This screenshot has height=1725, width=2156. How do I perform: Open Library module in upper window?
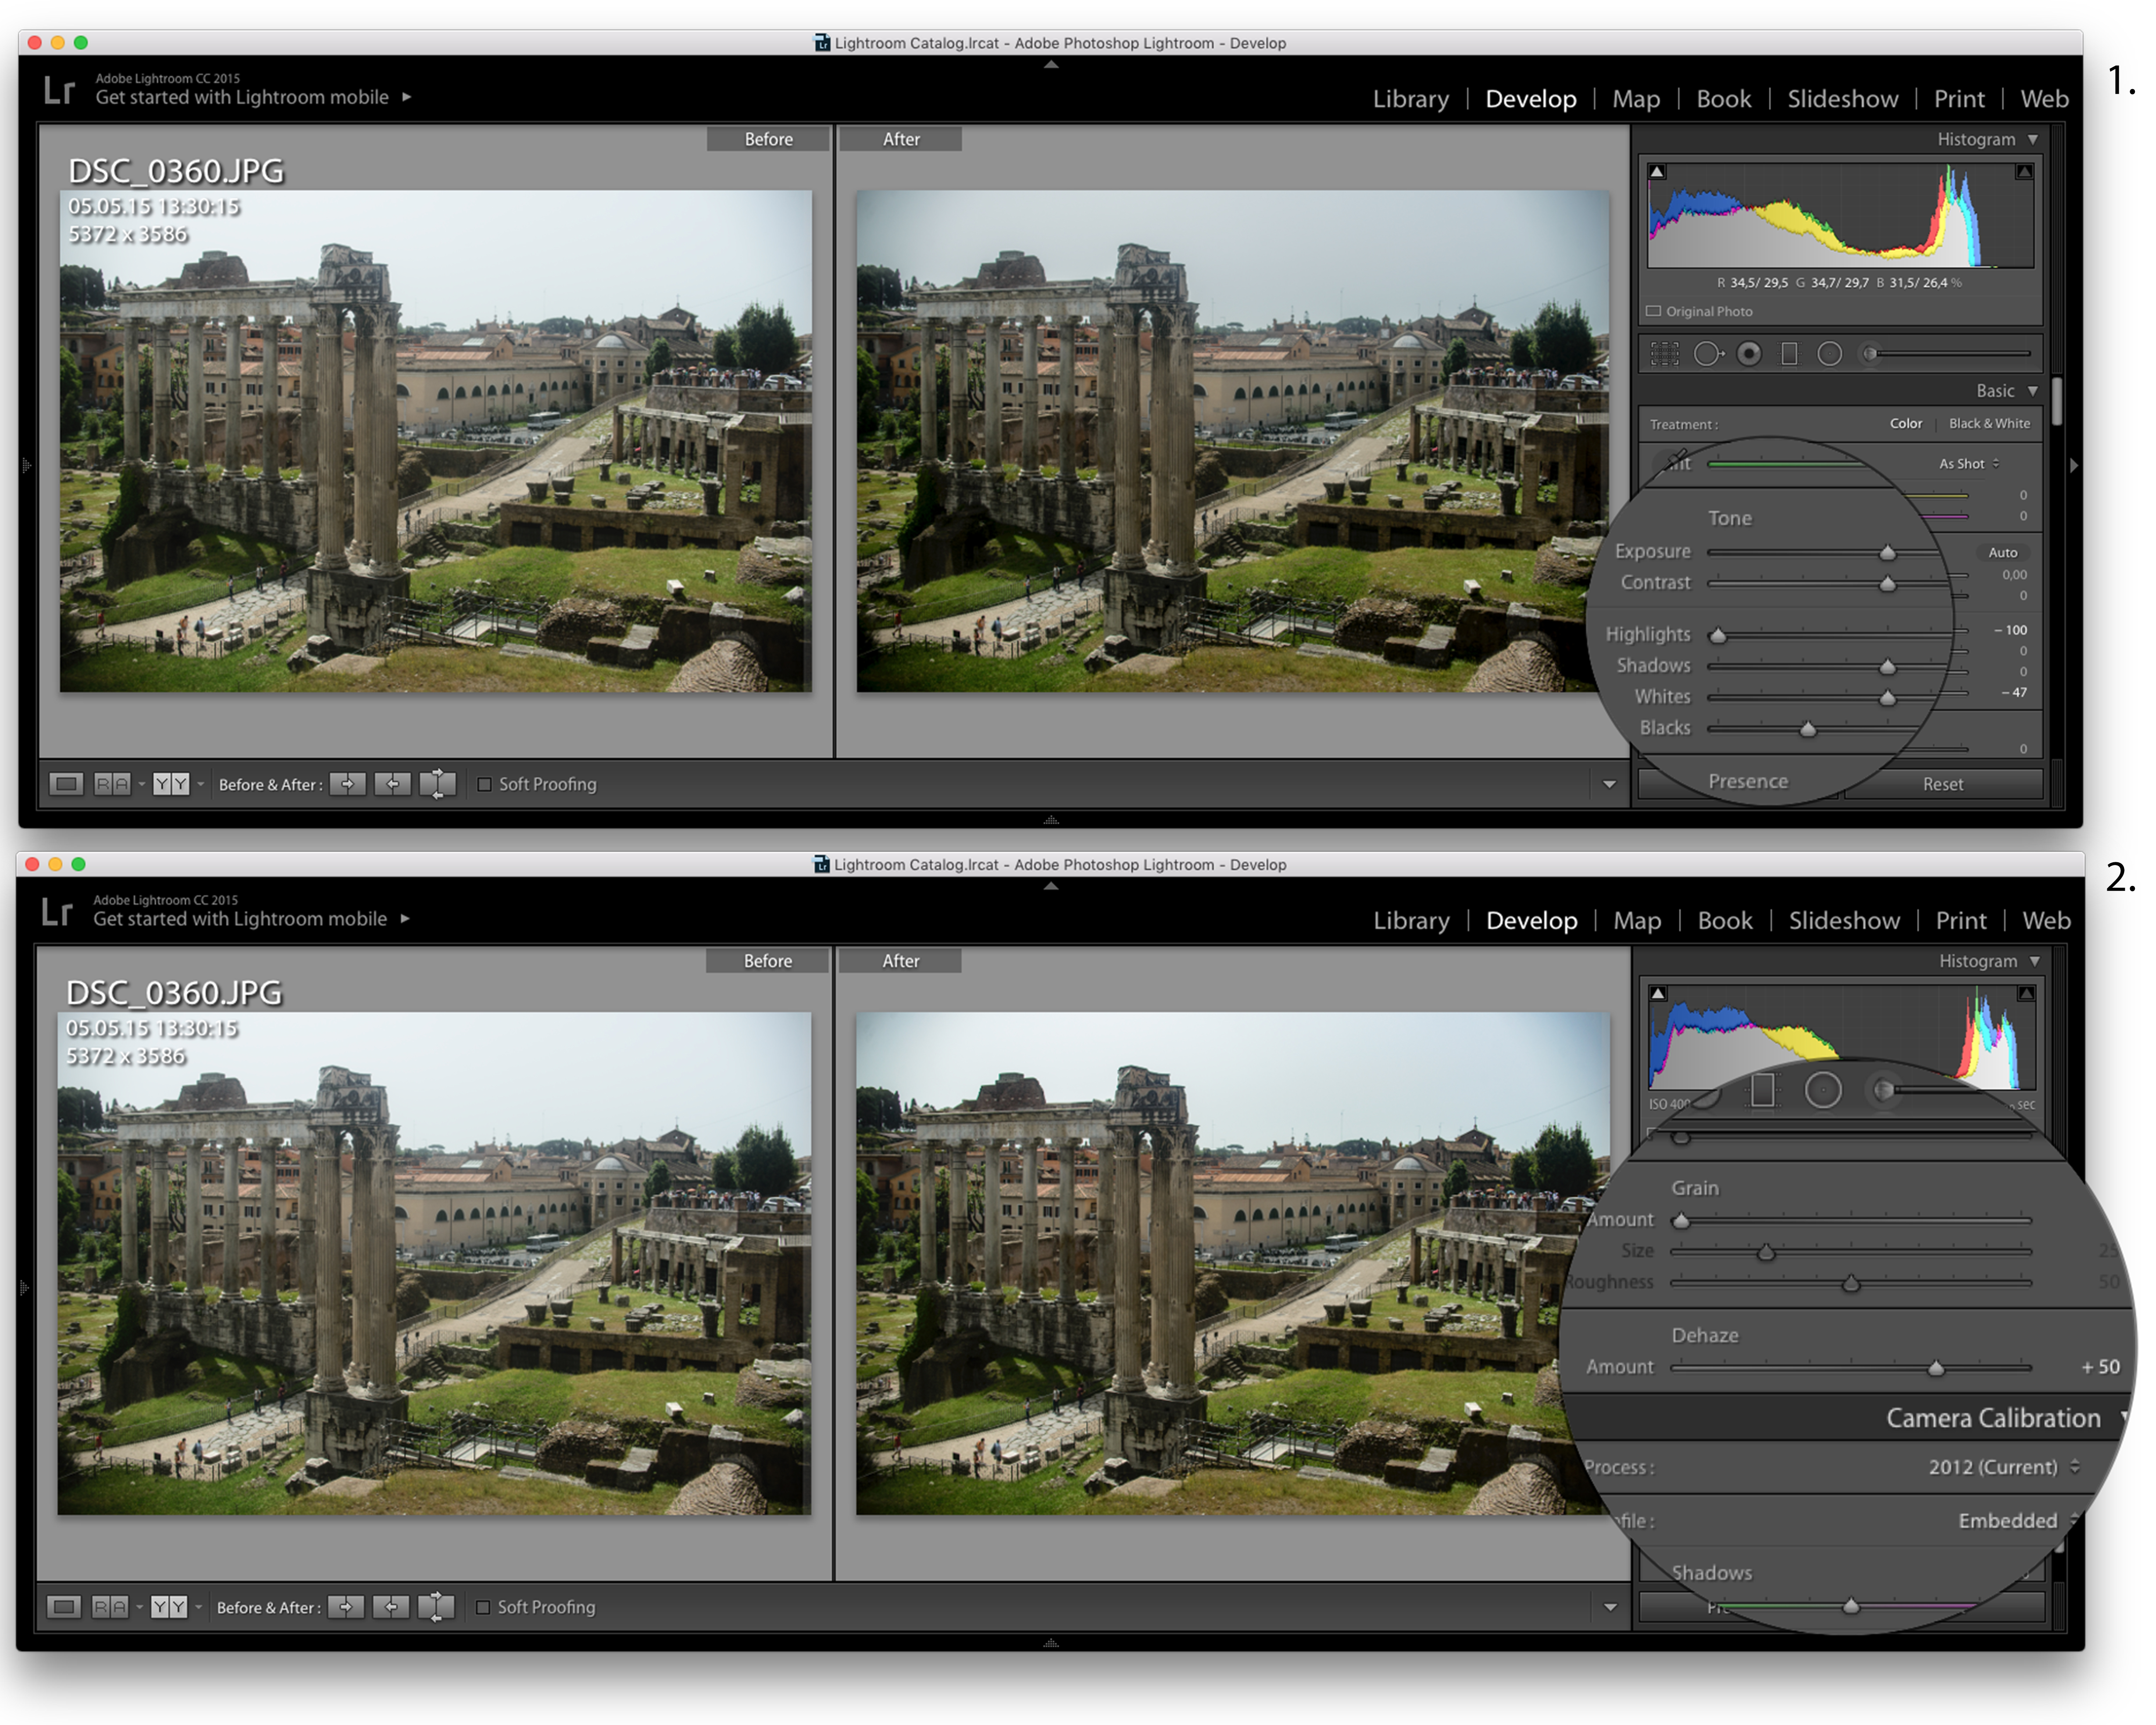click(x=1410, y=99)
